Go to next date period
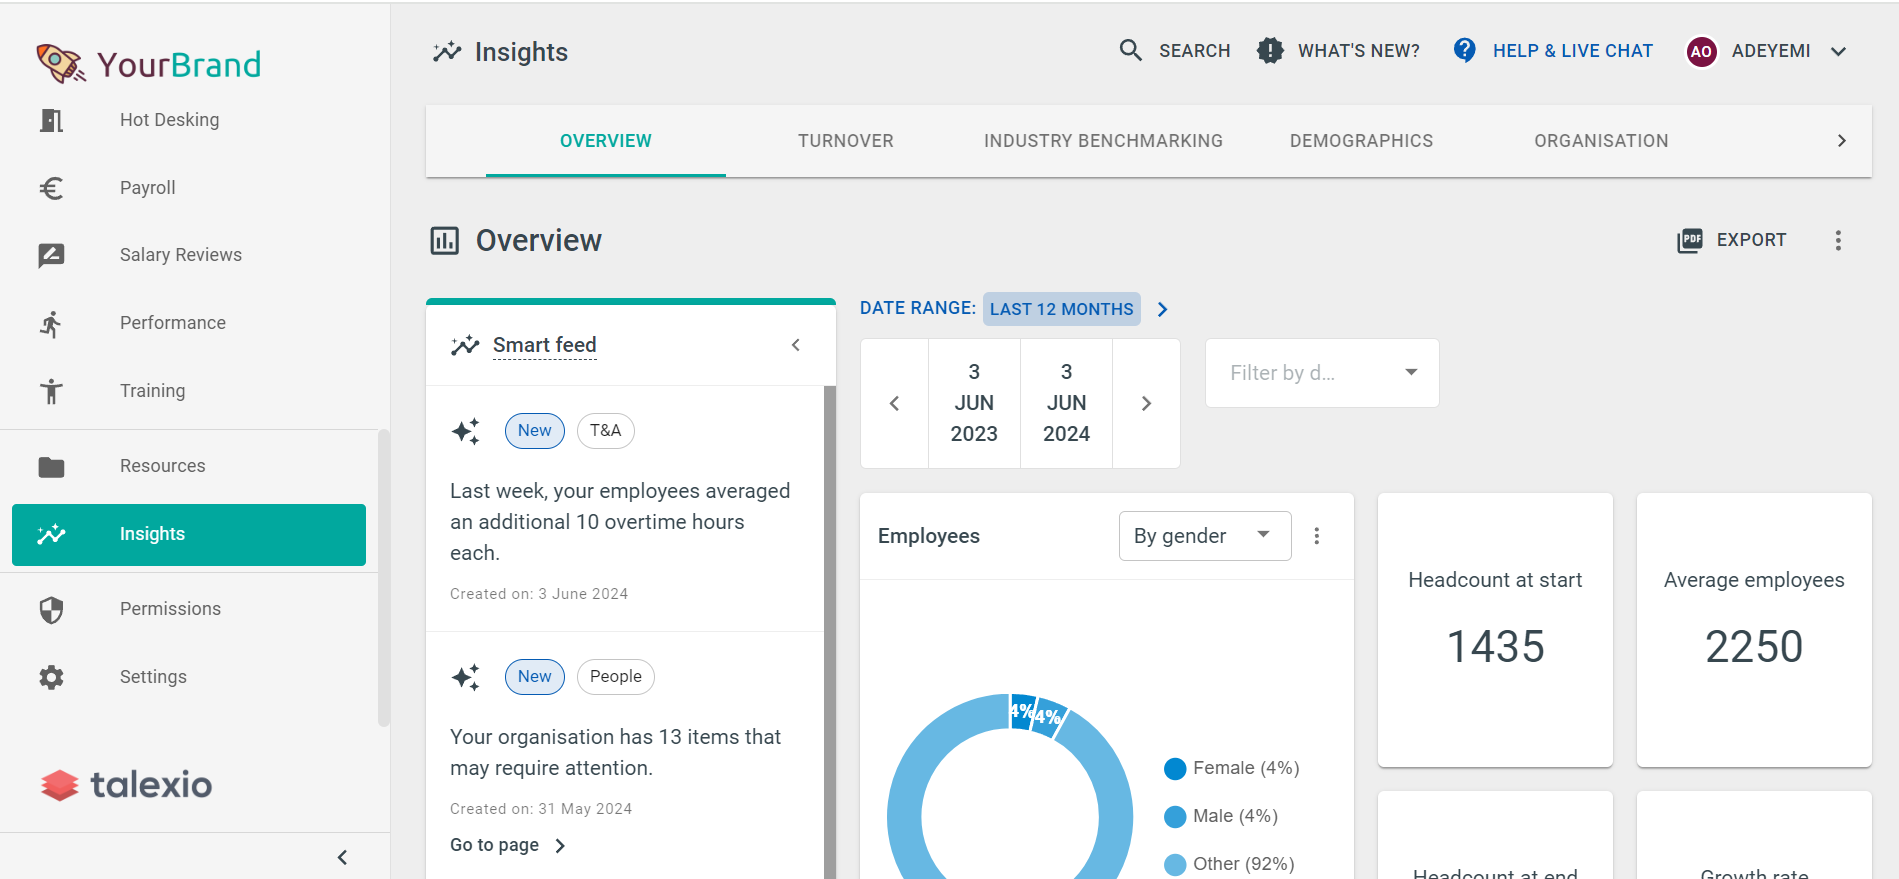The height and width of the screenshot is (879, 1899). point(1147,403)
